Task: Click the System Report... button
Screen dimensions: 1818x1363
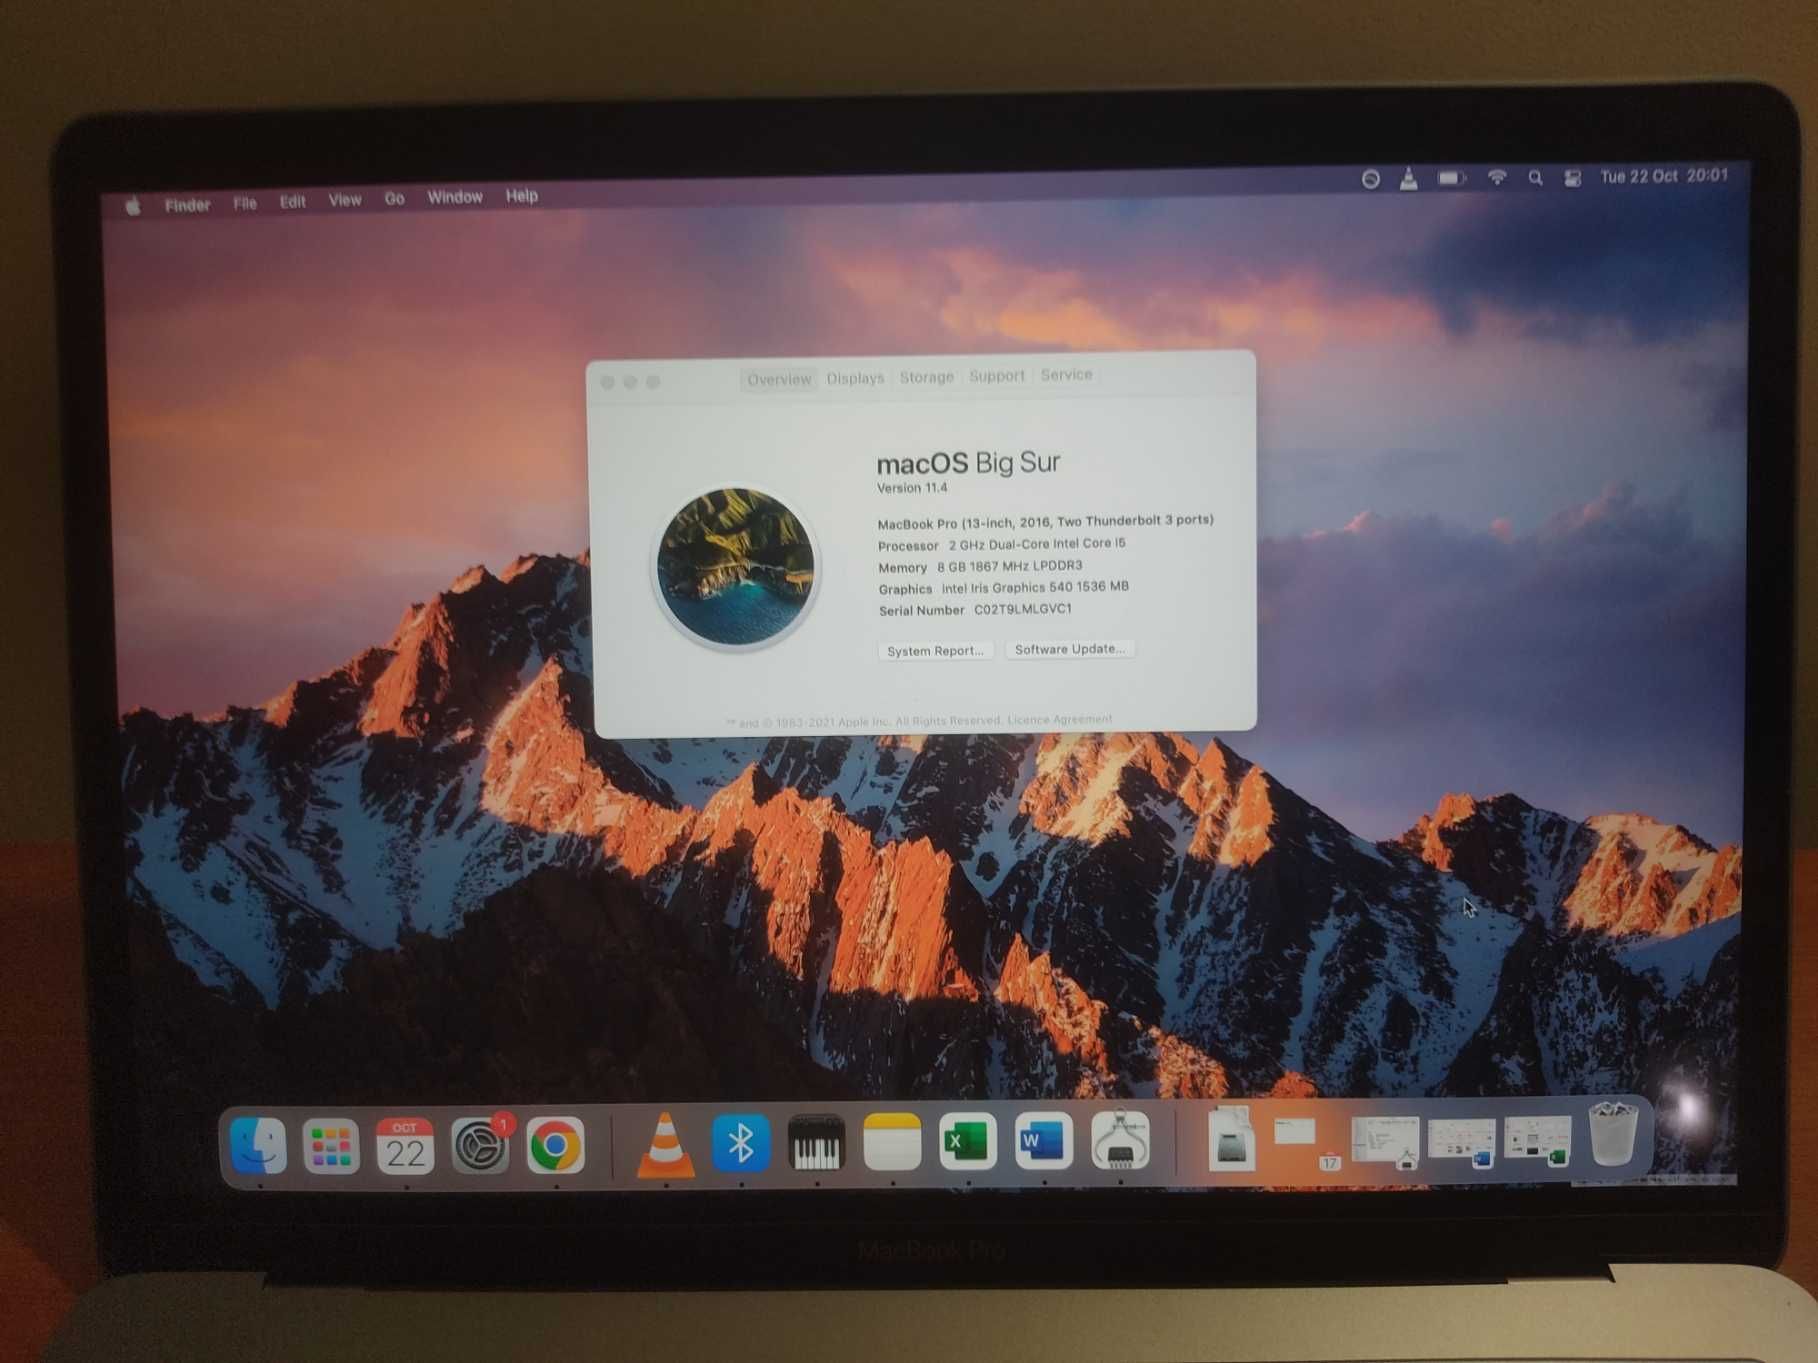Action: (x=935, y=651)
